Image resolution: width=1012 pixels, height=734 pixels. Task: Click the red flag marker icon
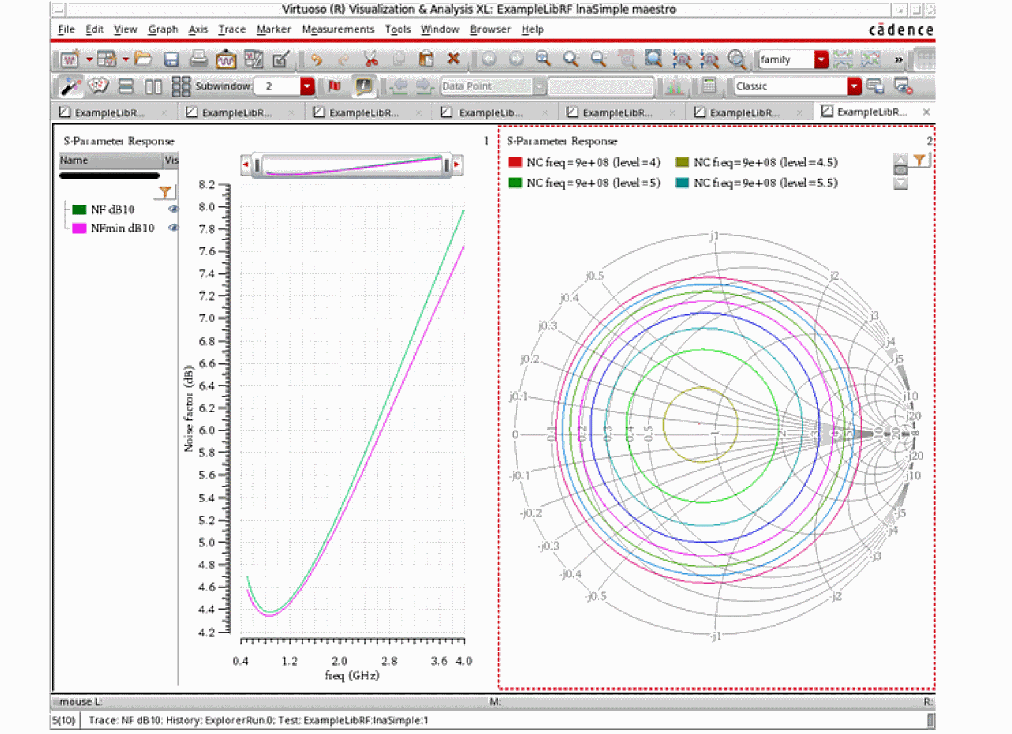335,87
